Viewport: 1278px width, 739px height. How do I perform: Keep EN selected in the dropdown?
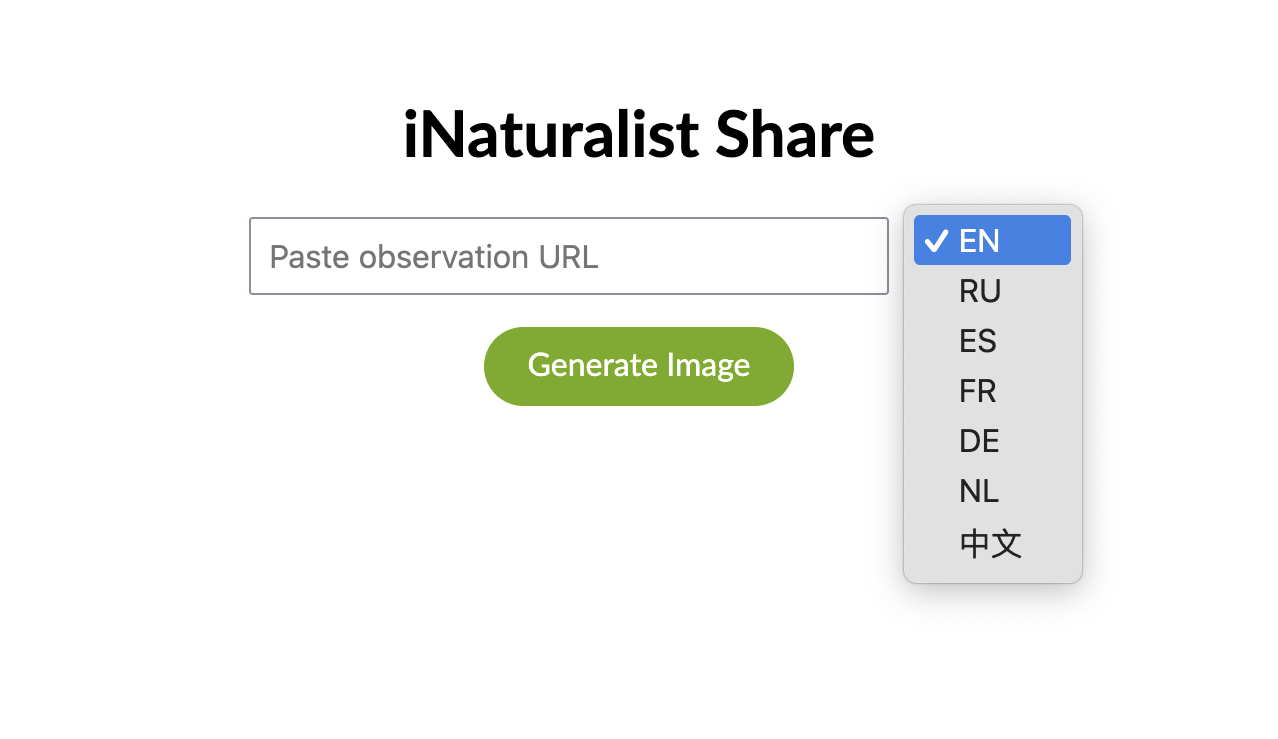pyautogui.click(x=990, y=241)
